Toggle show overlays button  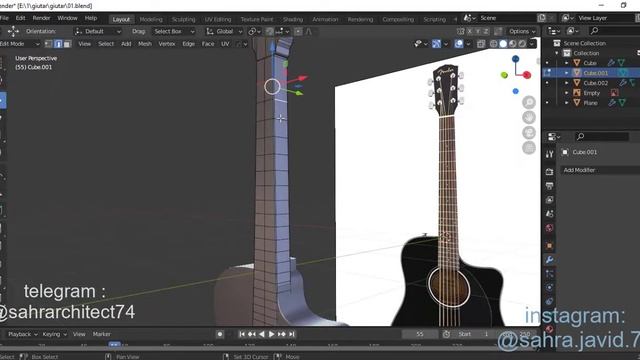pyautogui.click(x=459, y=44)
